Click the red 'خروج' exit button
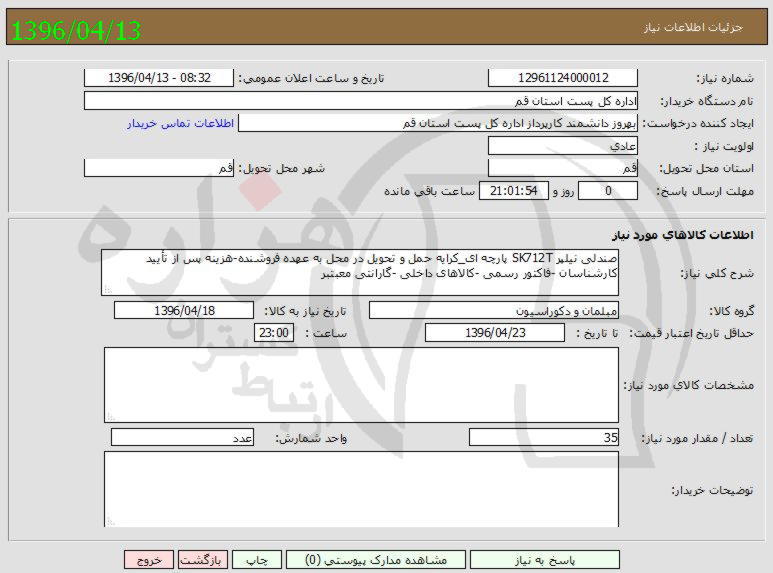773x573 pixels. point(149,560)
